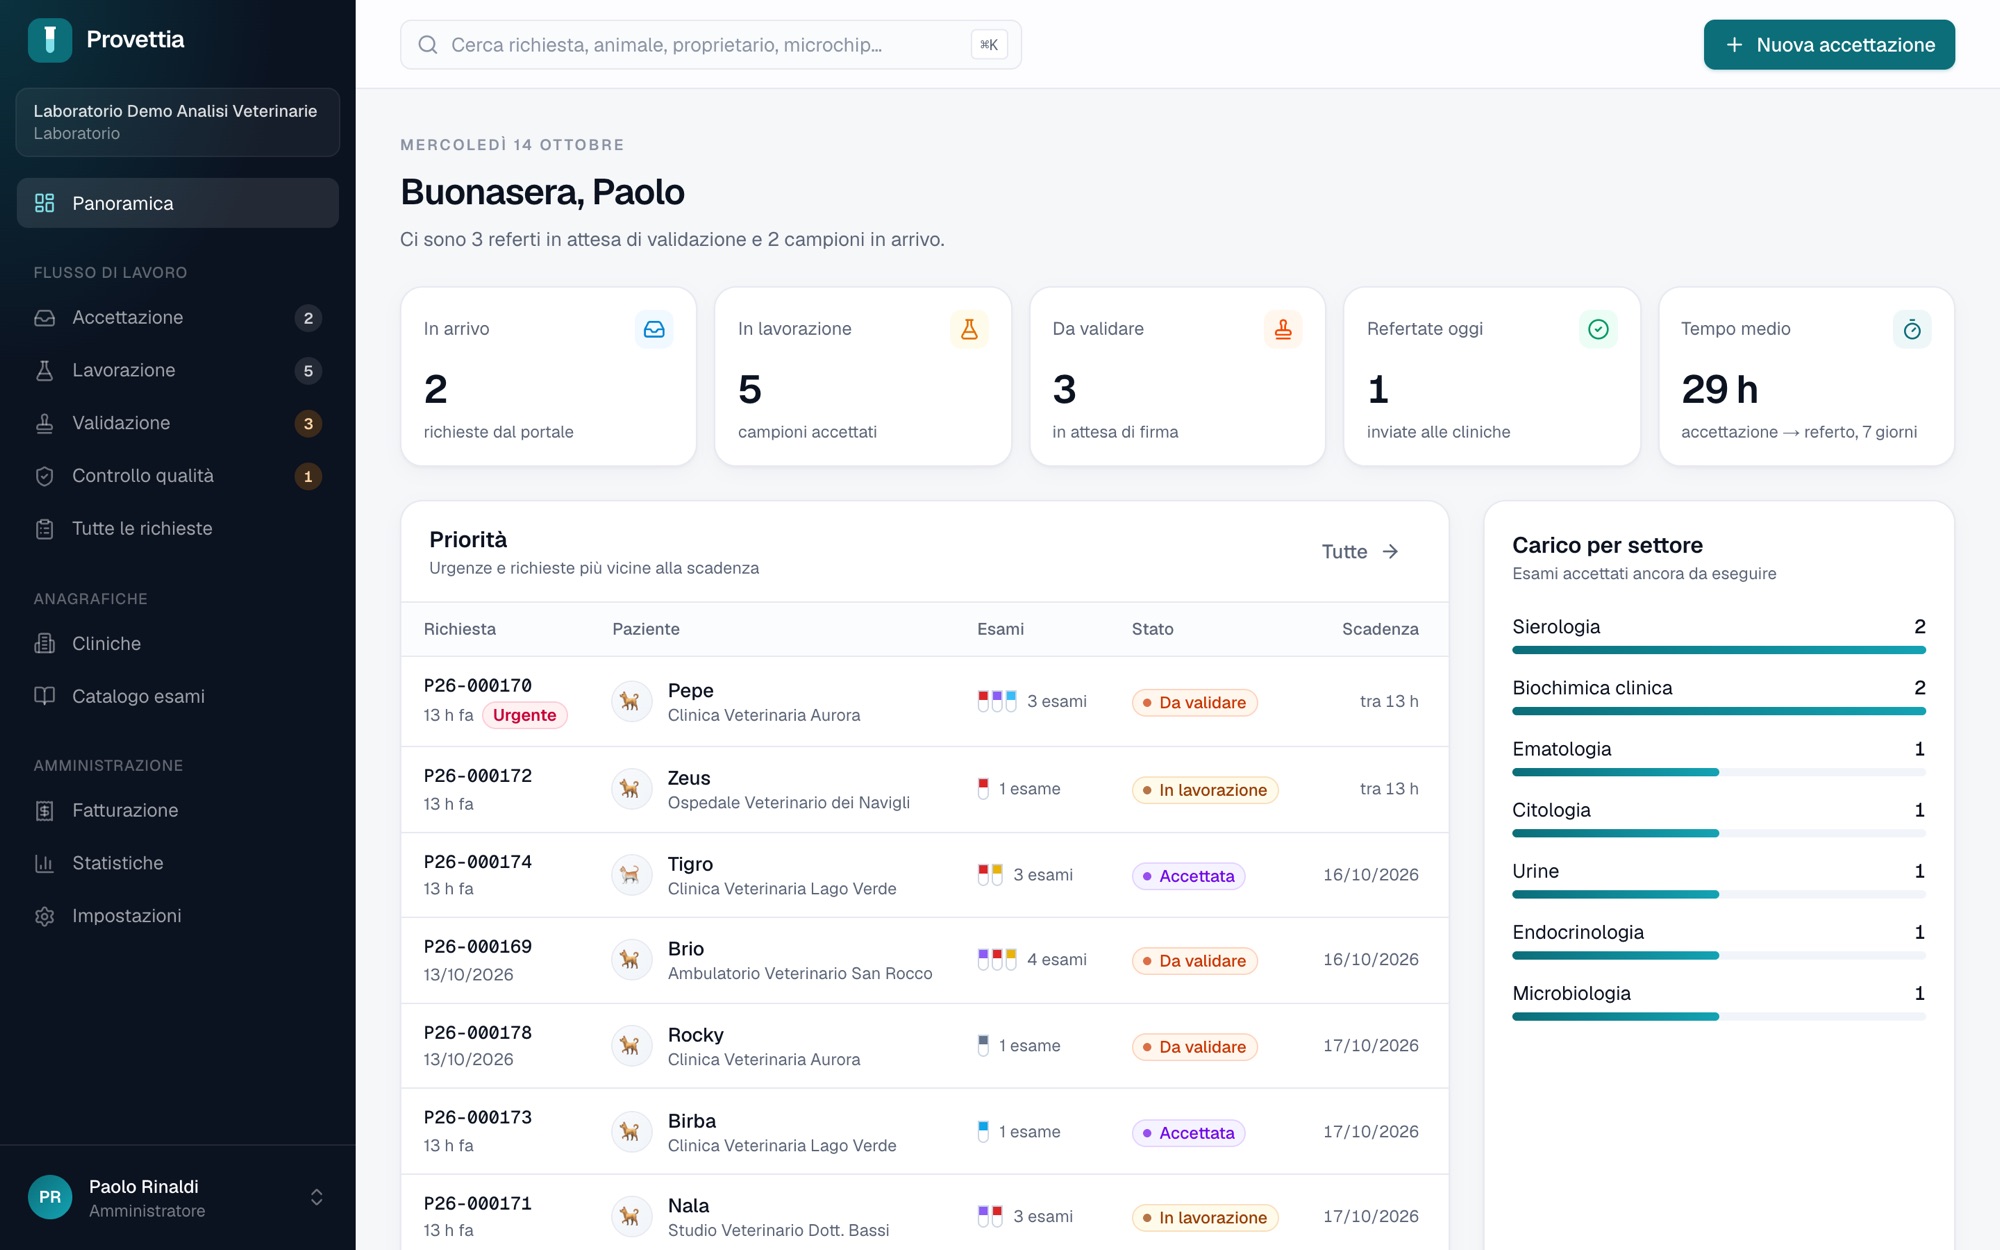Click Pepe's animal avatar icon
Screen dimensions: 2000x1250
(631, 701)
